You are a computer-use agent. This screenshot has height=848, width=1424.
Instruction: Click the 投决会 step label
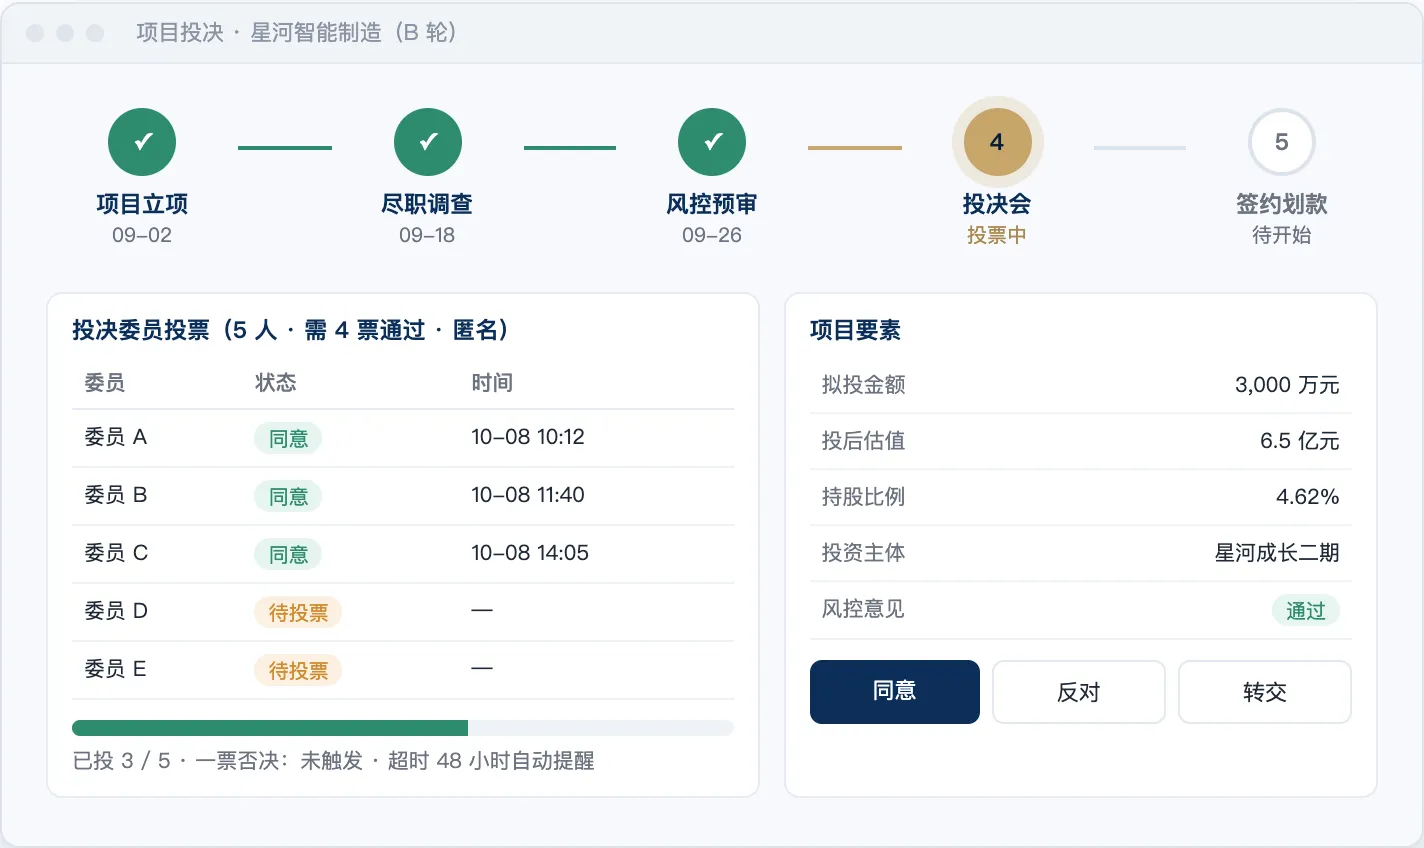tap(997, 204)
